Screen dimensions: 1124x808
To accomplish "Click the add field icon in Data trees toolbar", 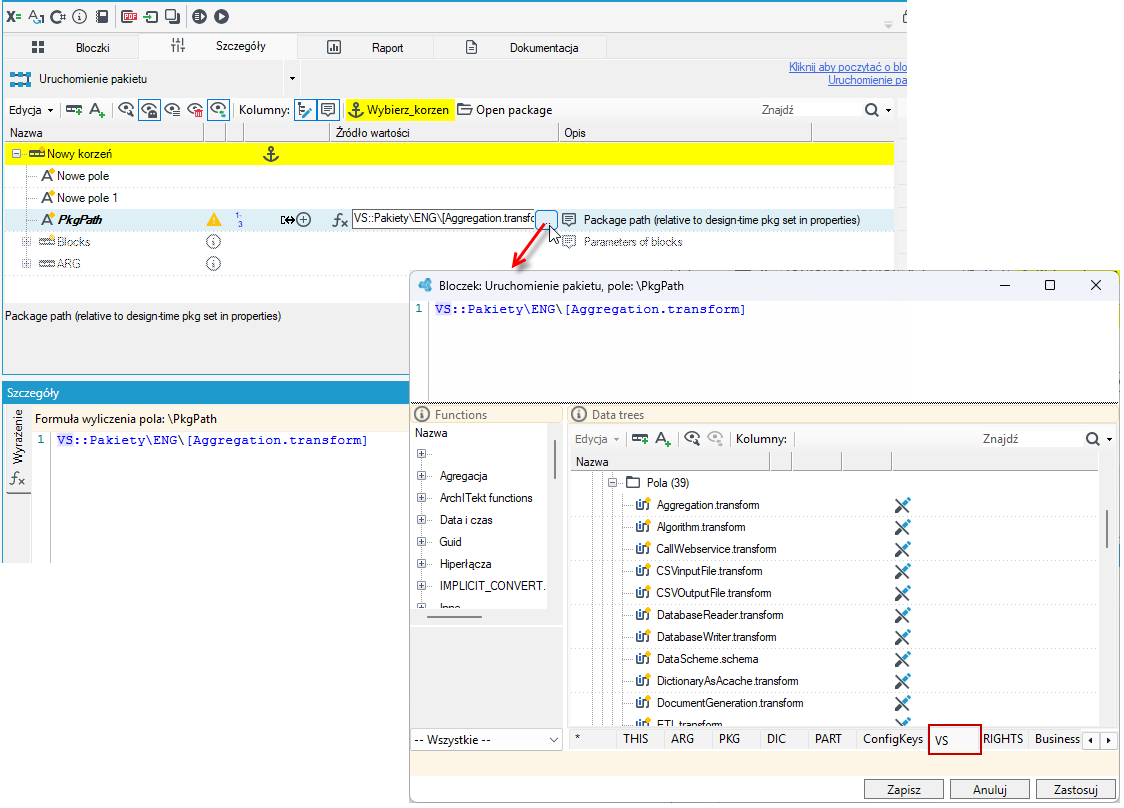I will pyautogui.click(x=663, y=439).
